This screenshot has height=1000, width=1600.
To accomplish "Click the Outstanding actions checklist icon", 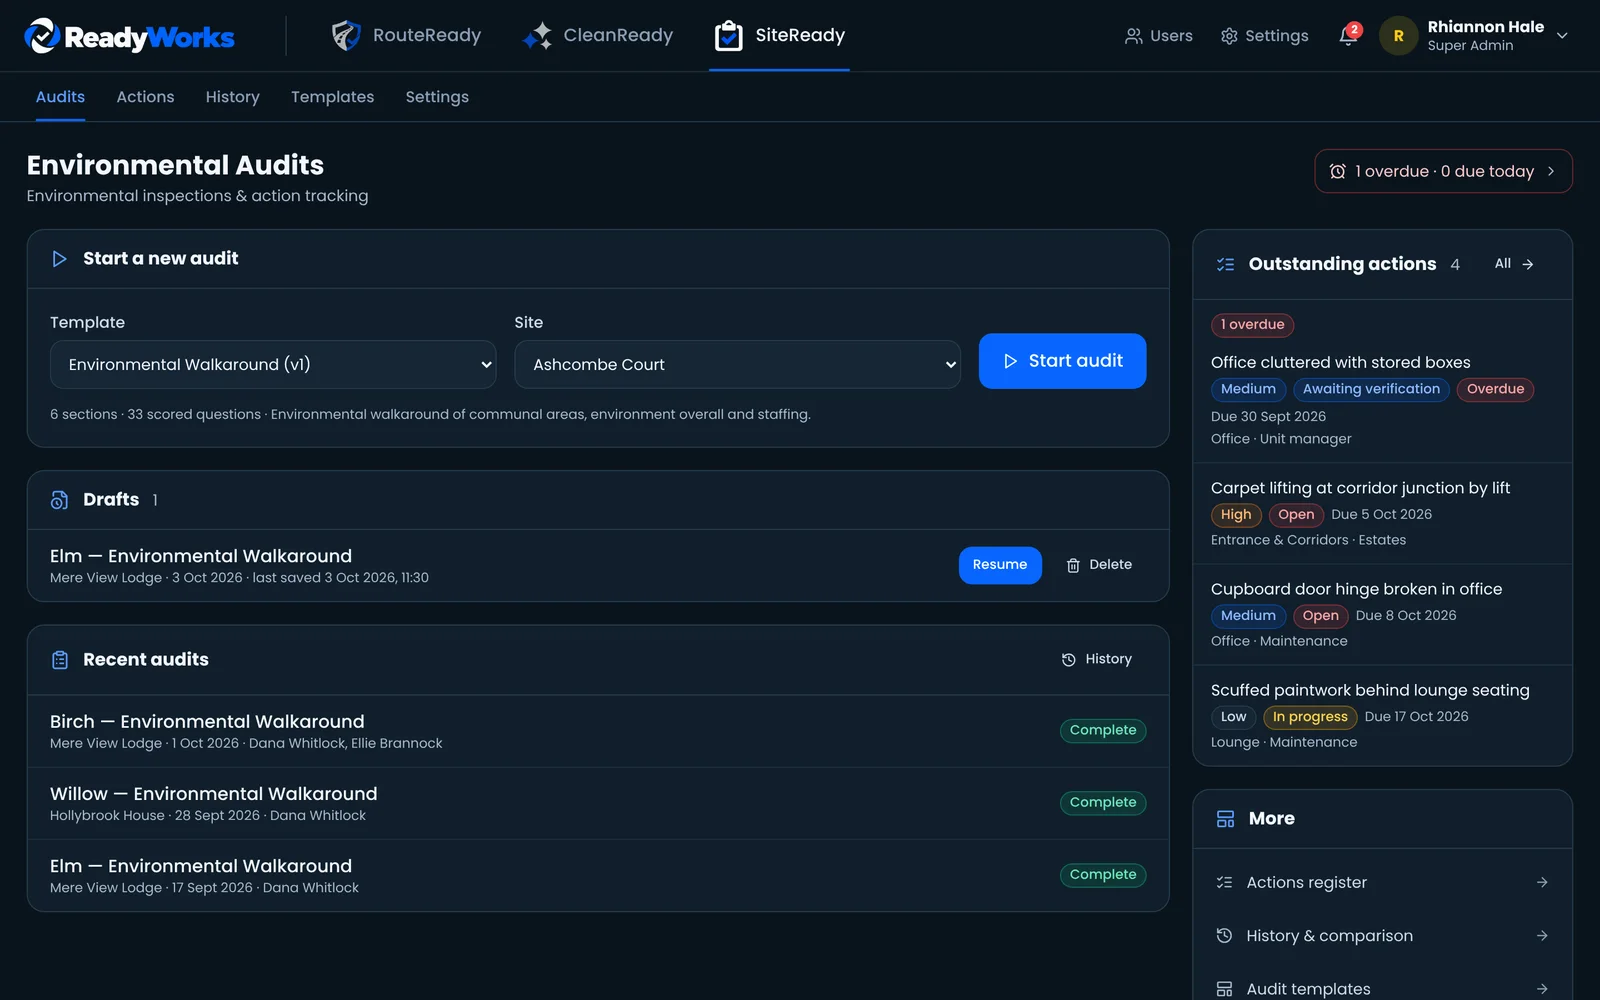I will click(x=1225, y=264).
